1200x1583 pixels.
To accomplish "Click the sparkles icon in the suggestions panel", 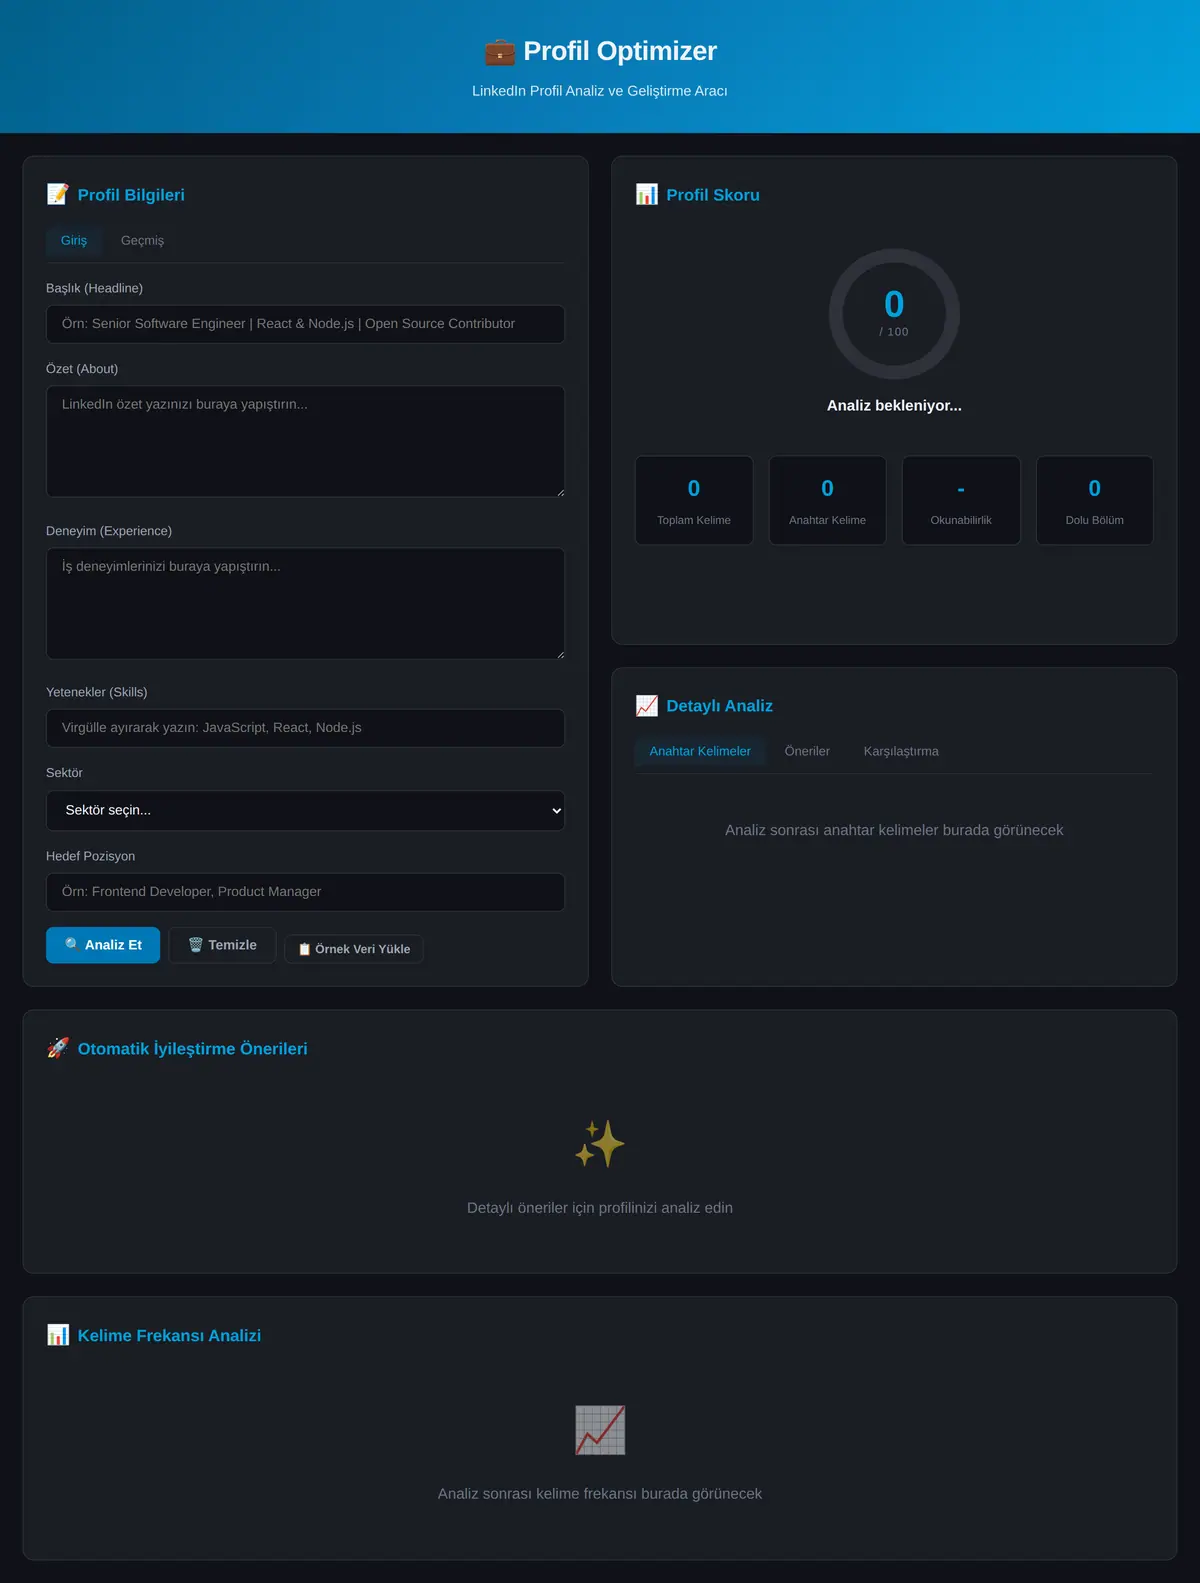I will [x=600, y=1144].
